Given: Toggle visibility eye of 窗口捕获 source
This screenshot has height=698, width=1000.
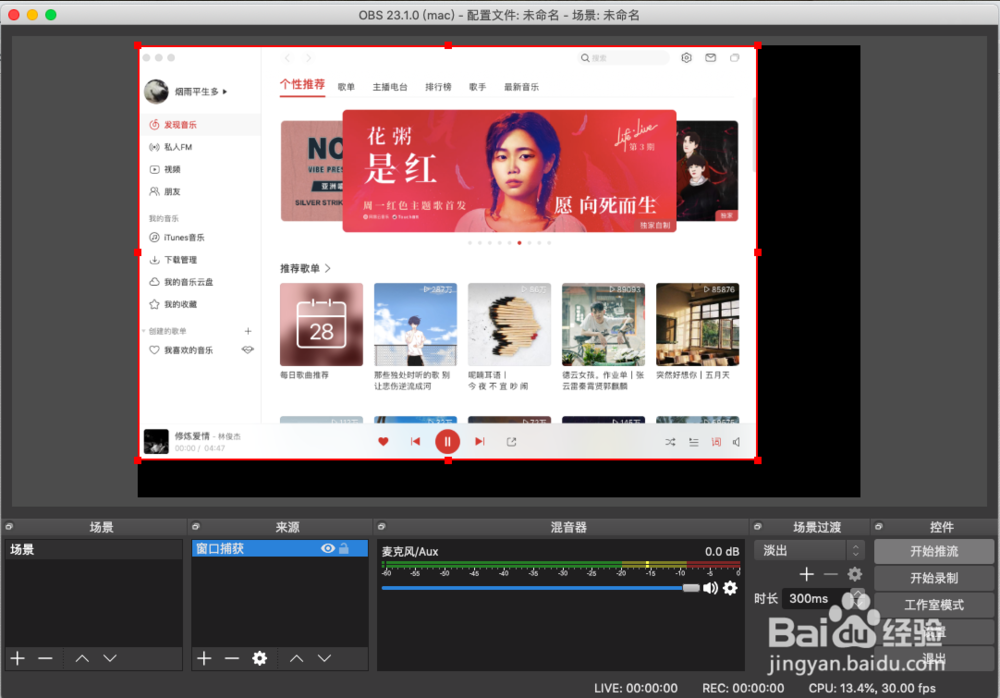Looking at the screenshot, I should 328,548.
